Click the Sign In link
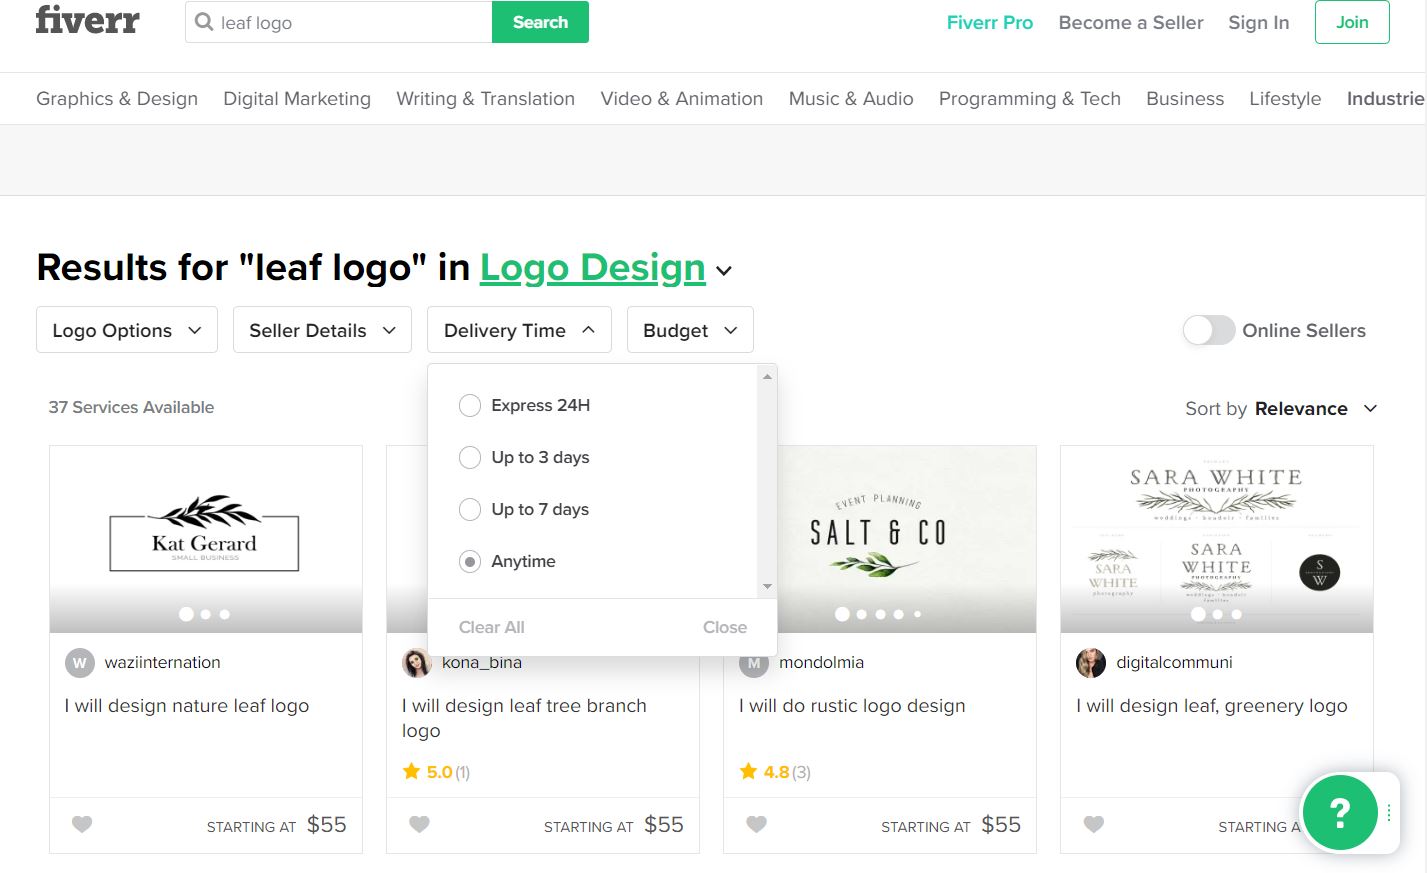Viewport: 1427px width, 873px height. coord(1258,22)
